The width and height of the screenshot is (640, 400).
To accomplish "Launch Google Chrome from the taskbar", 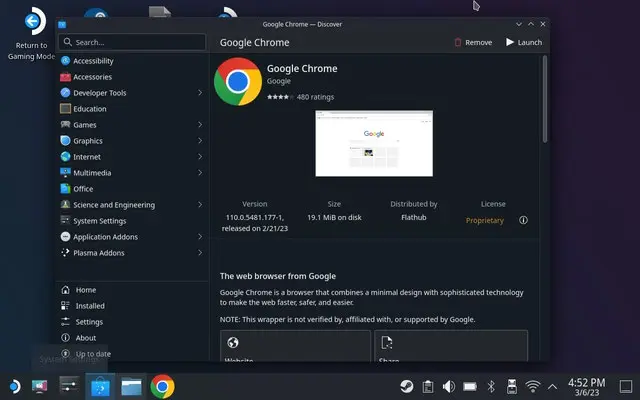I will click(162, 386).
